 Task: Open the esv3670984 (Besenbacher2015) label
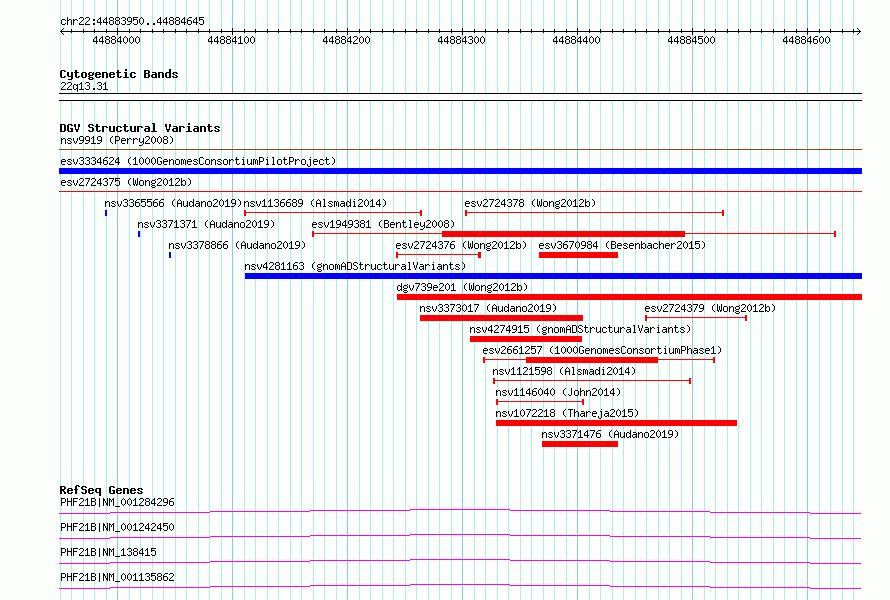click(x=622, y=245)
